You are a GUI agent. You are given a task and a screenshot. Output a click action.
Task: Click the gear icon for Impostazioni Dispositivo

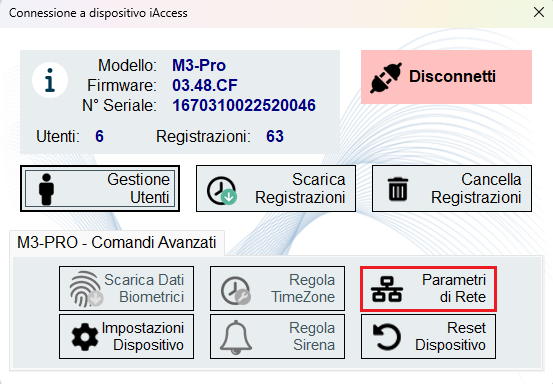click(85, 337)
